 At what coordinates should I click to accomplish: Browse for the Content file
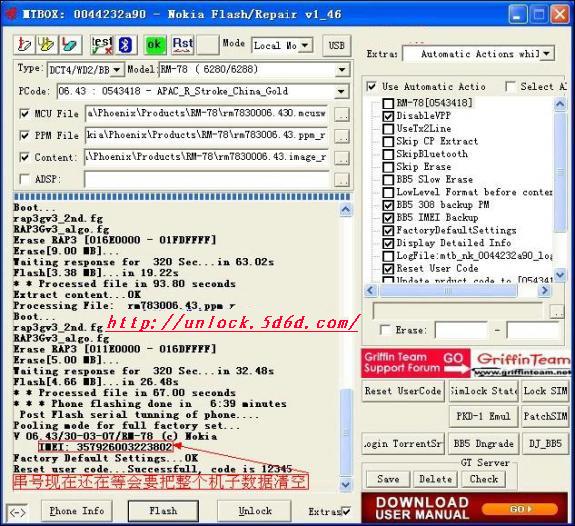342,158
